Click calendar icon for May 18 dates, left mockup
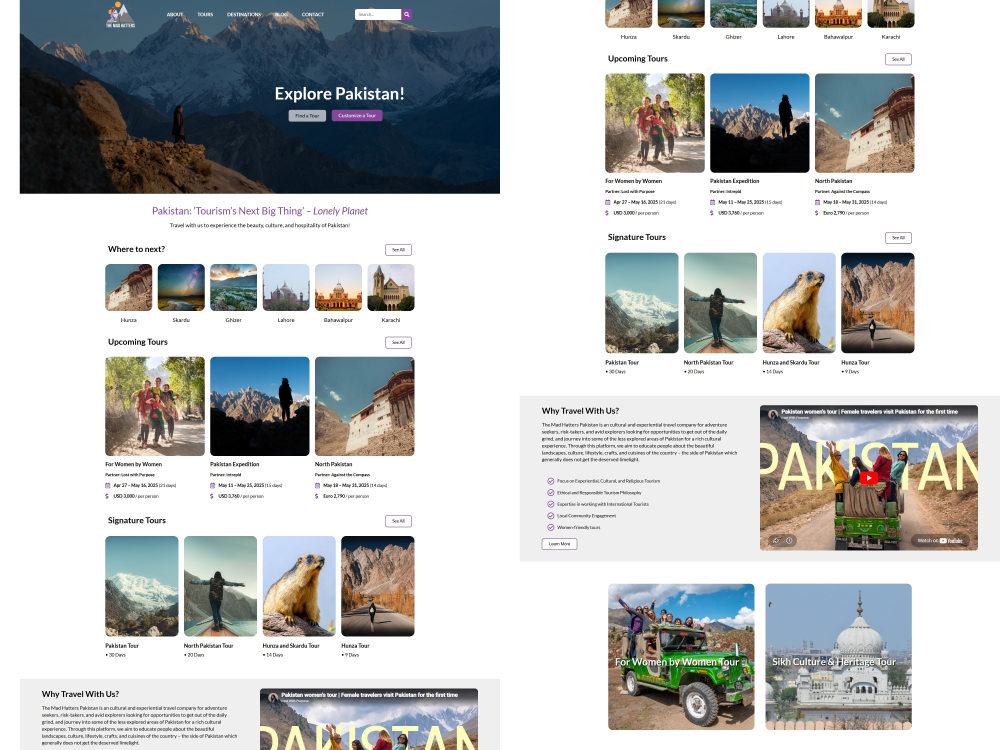The width and height of the screenshot is (1000, 750). pyautogui.click(x=318, y=485)
